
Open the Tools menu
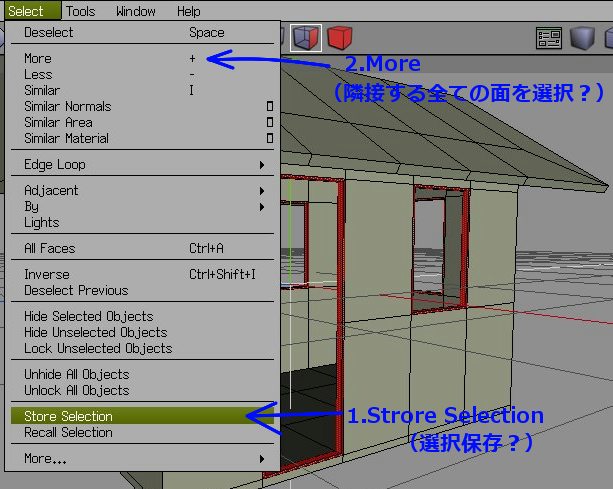80,11
